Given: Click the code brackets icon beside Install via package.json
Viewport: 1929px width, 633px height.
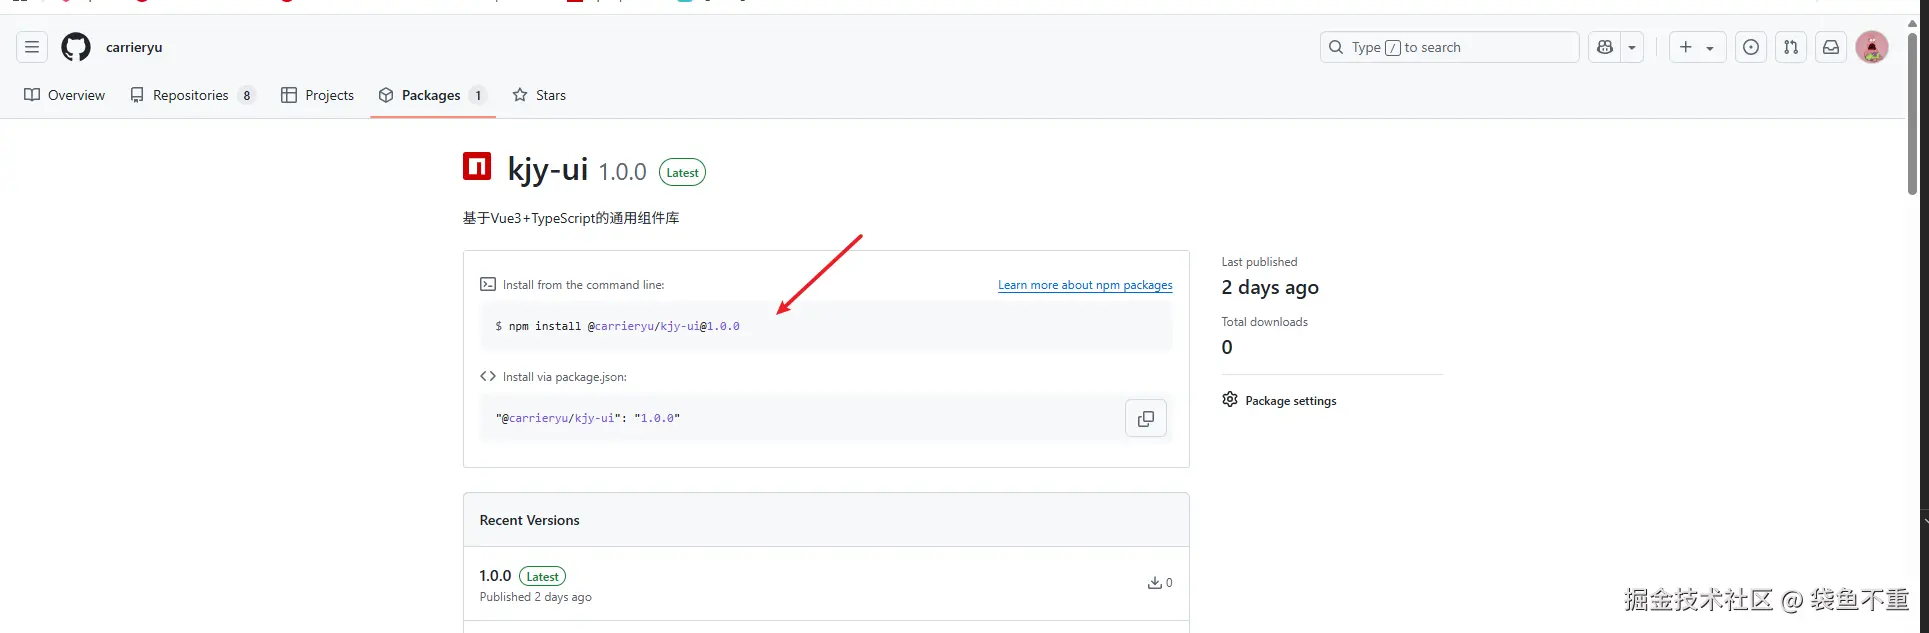Looking at the screenshot, I should click(x=488, y=376).
